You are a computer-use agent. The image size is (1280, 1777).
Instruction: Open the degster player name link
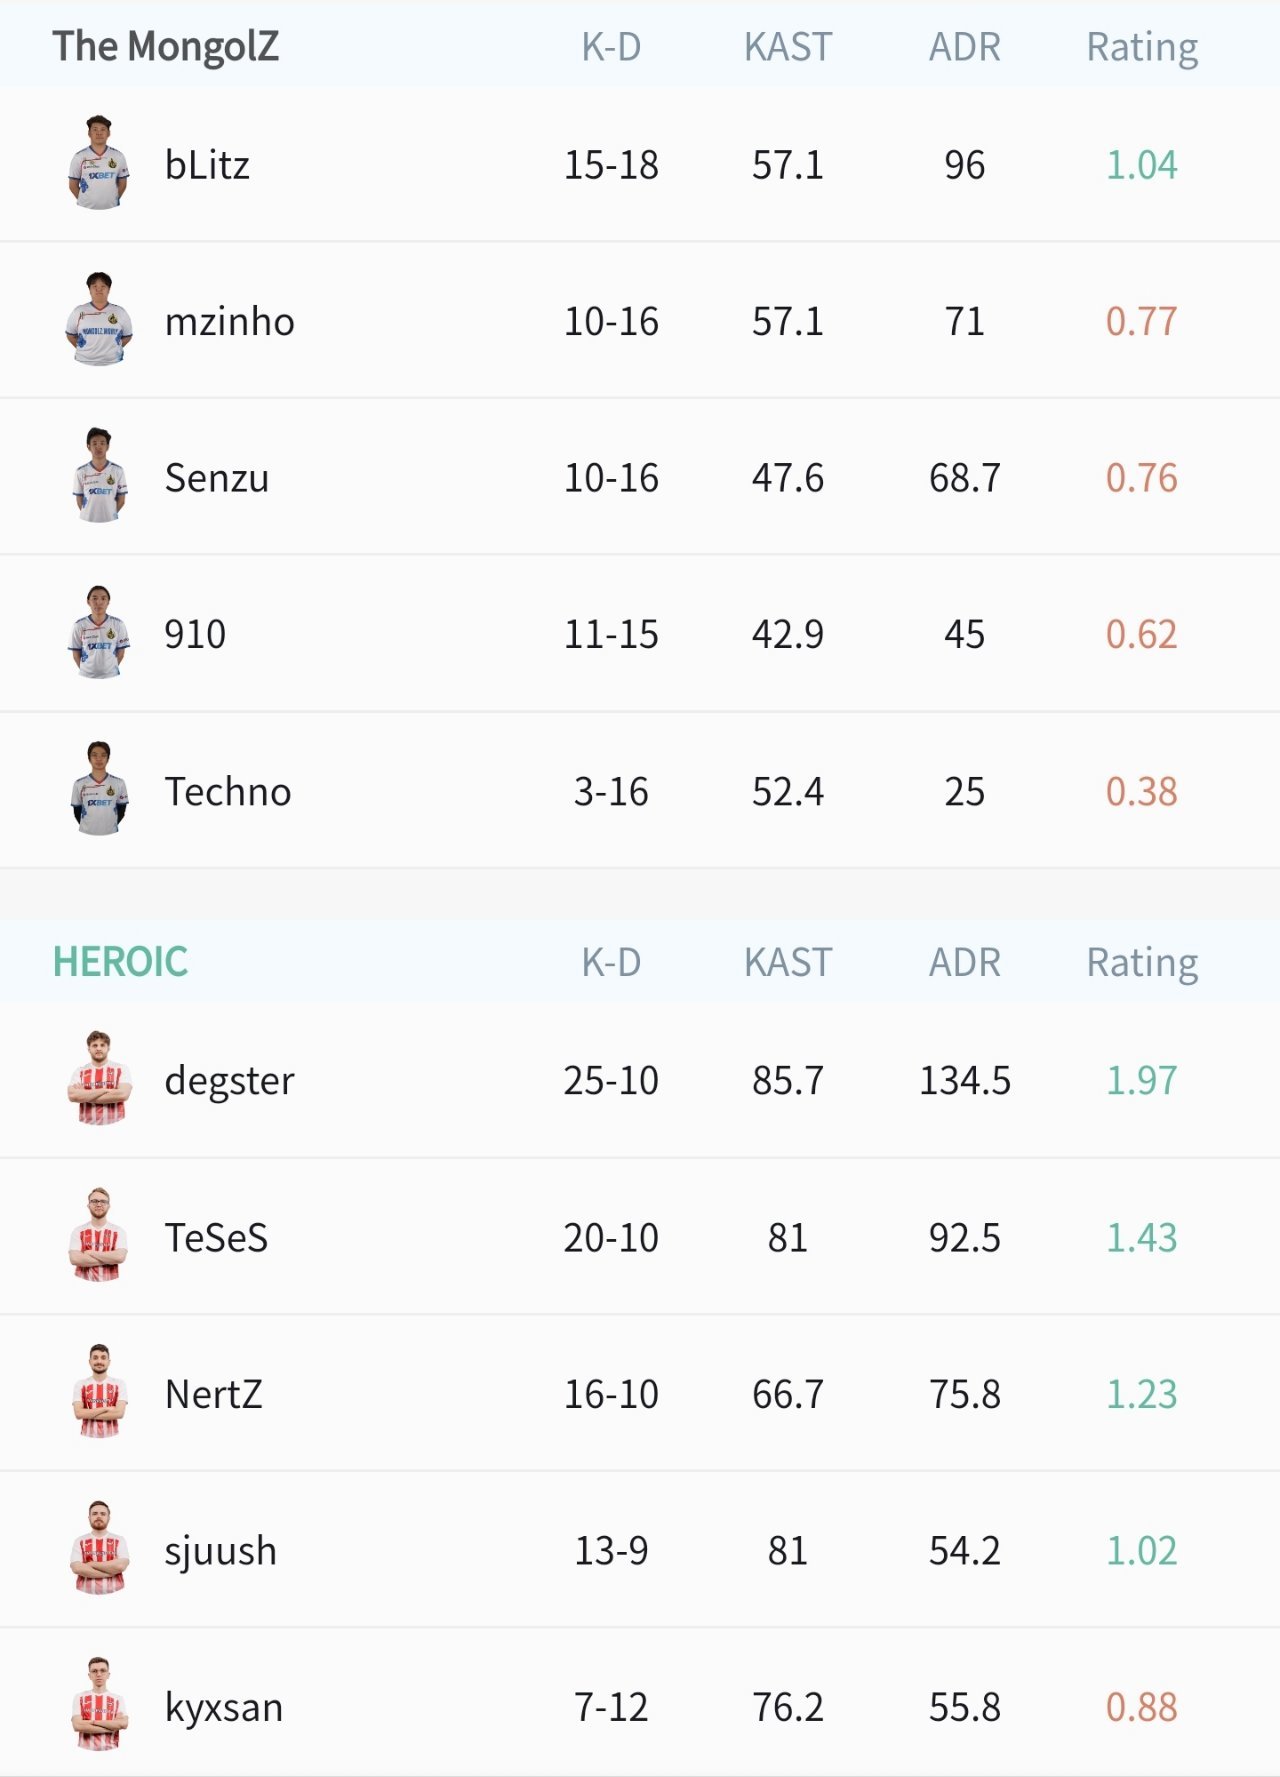[229, 1081]
